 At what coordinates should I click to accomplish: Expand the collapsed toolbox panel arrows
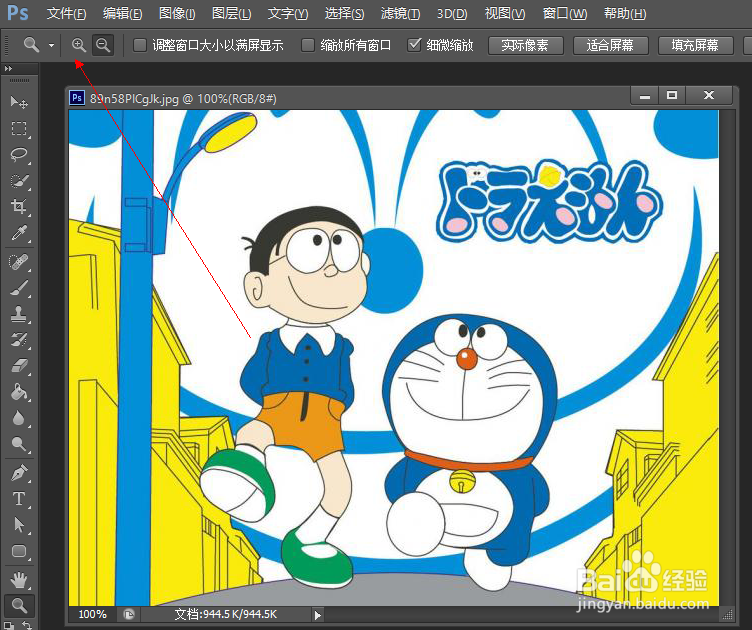pos(8,69)
